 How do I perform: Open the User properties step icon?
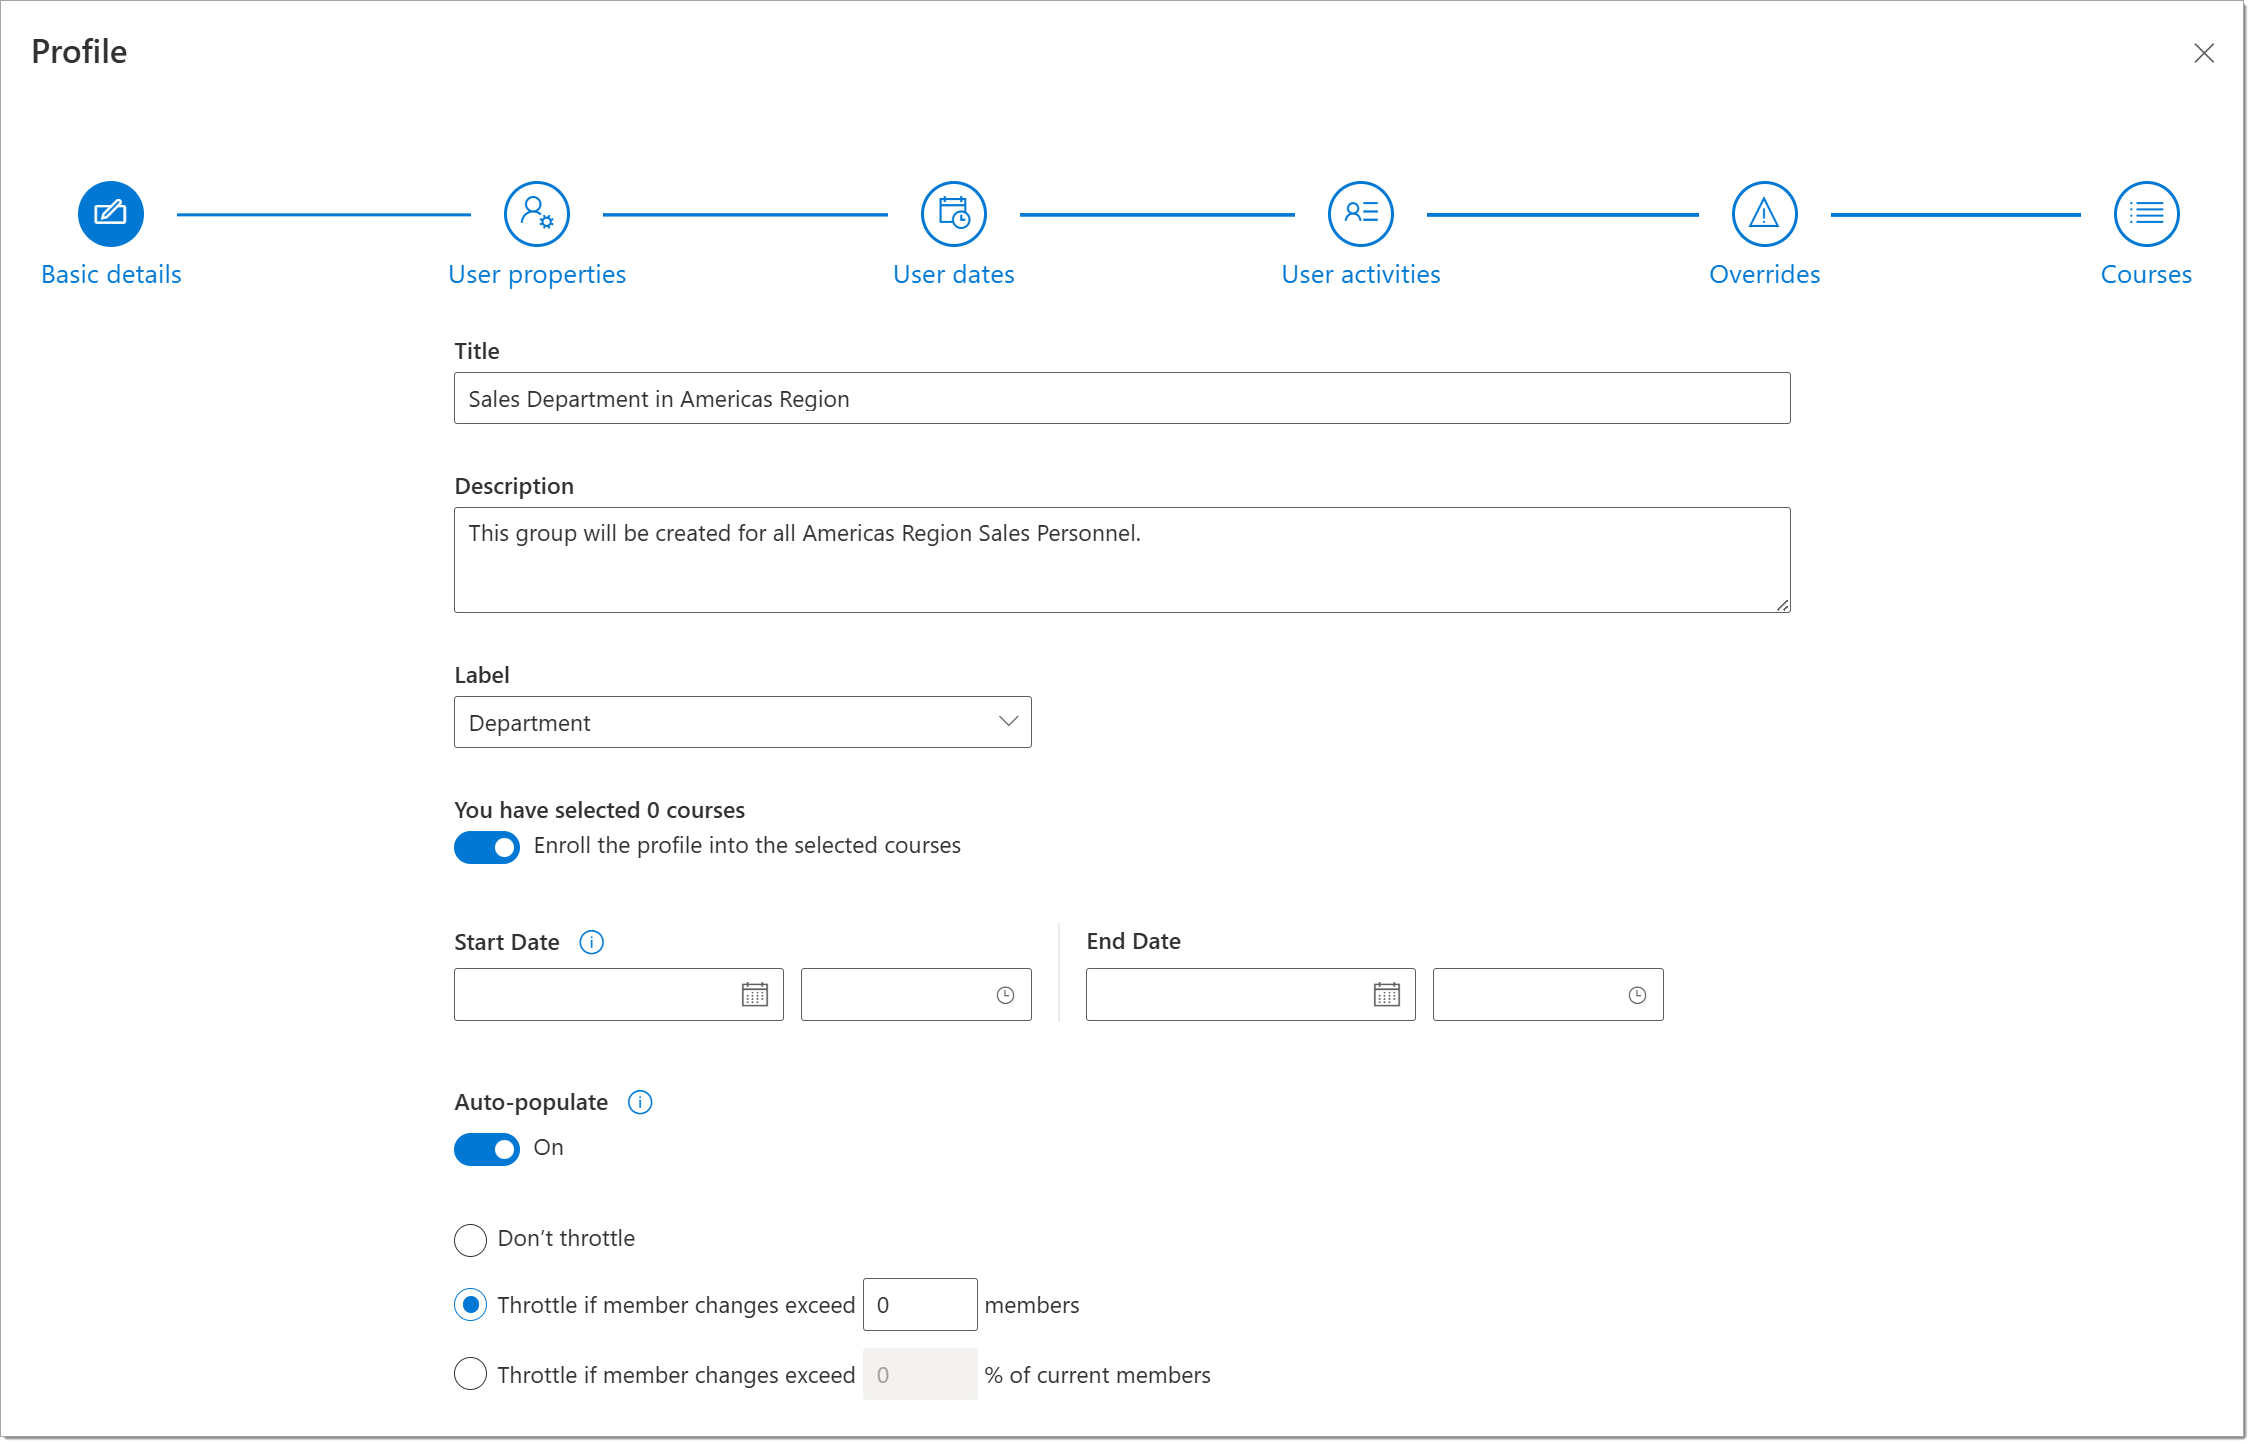point(536,214)
